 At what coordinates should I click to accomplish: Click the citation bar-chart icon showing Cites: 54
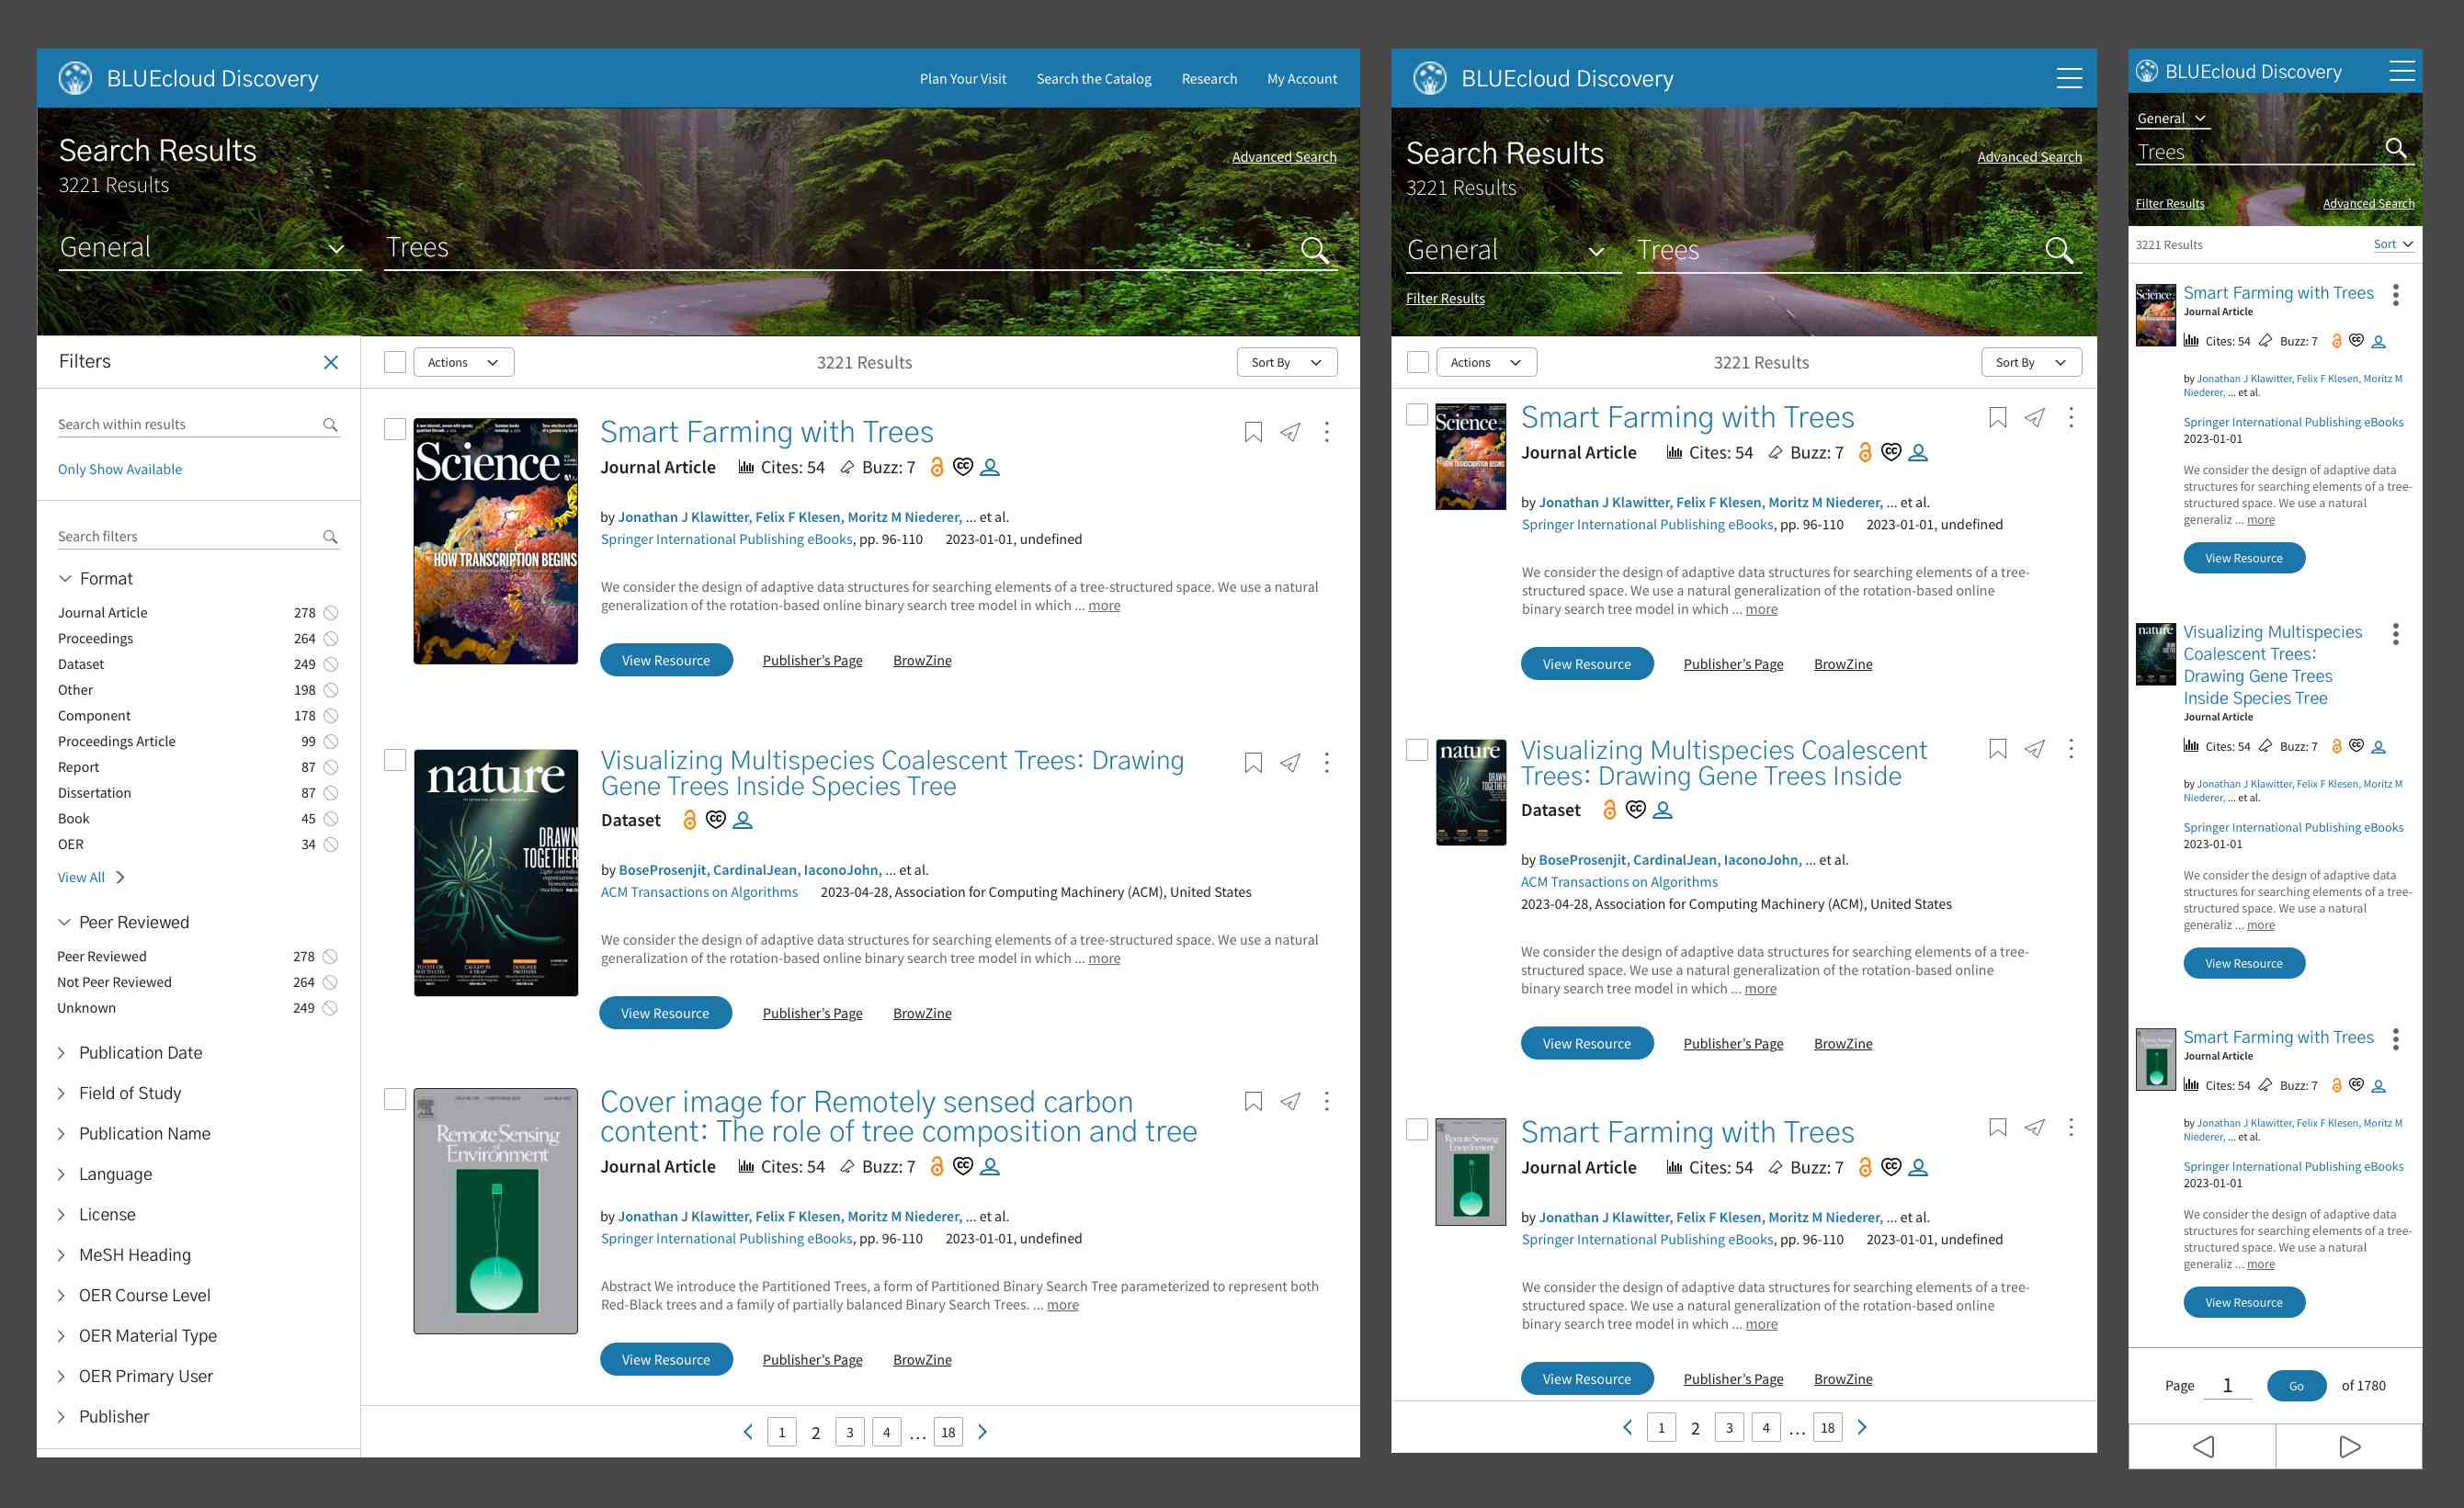[747, 467]
